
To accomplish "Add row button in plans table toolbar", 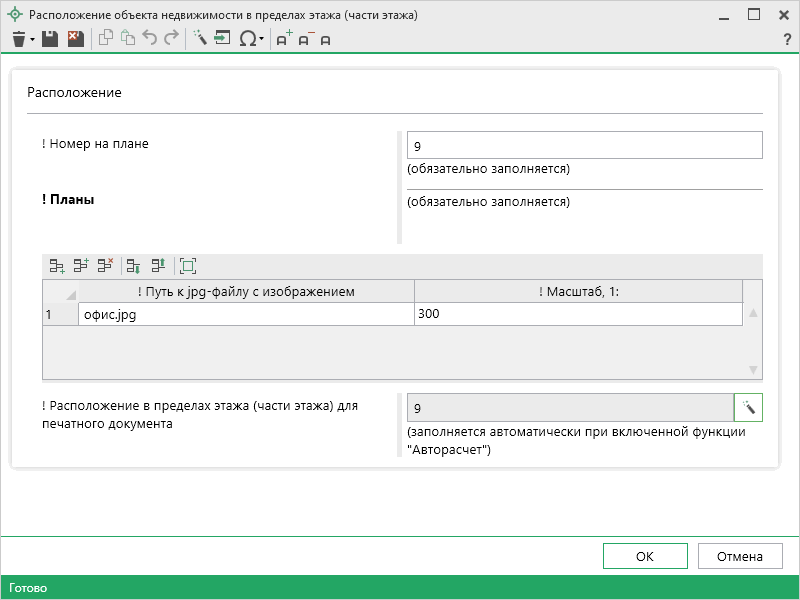I will [57, 266].
